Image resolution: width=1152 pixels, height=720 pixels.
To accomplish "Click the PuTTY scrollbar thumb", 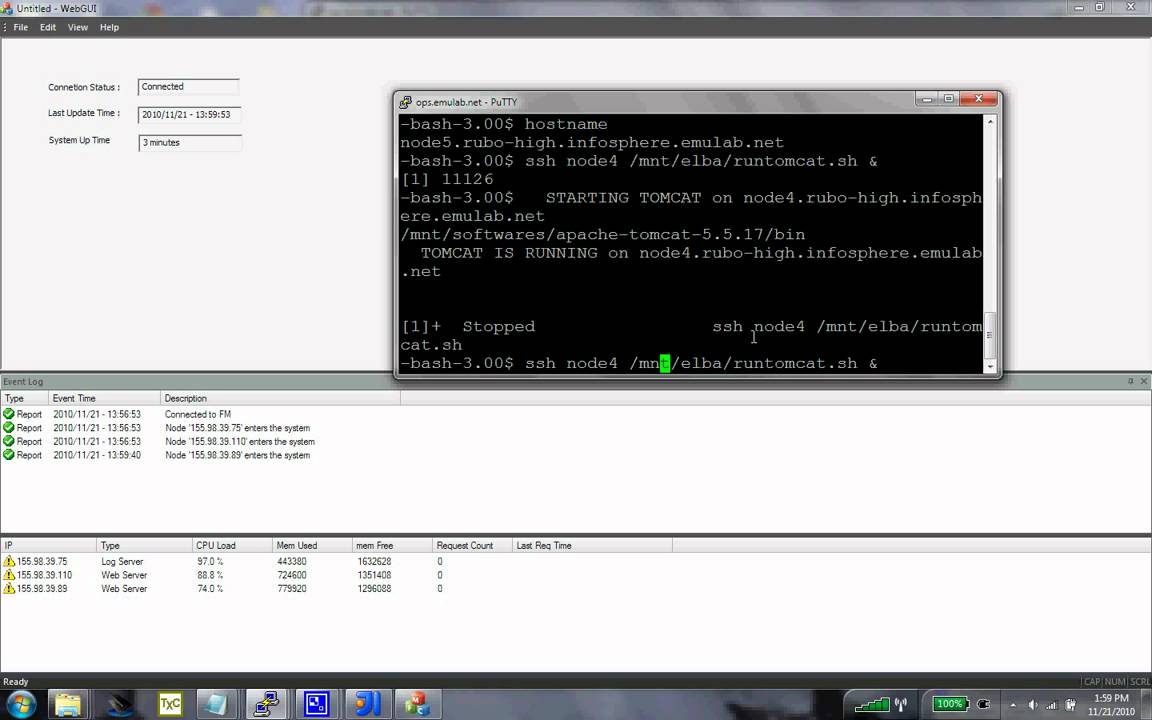I will pyautogui.click(x=990, y=335).
